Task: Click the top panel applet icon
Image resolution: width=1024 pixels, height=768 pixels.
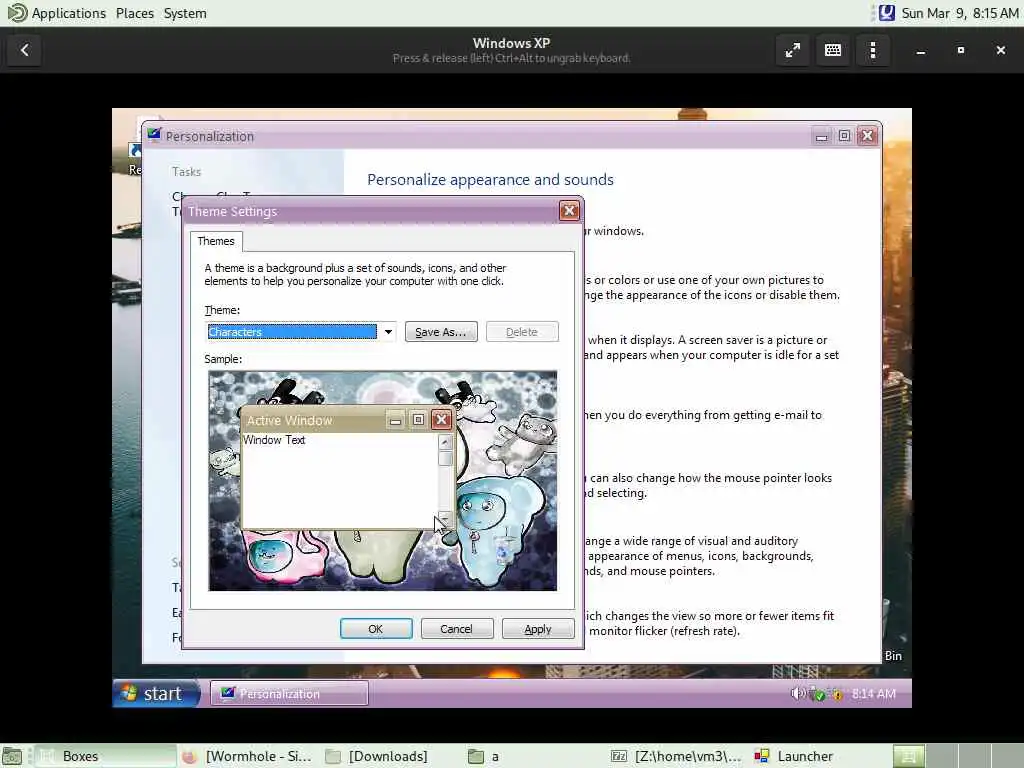Action: pyautogui.click(x=886, y=13)
